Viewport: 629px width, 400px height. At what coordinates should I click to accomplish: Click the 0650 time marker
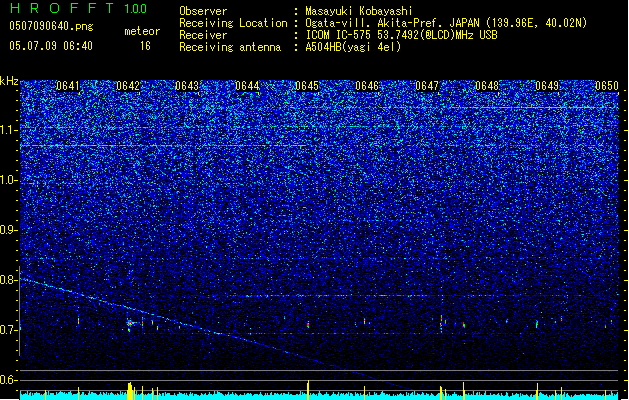607,86
